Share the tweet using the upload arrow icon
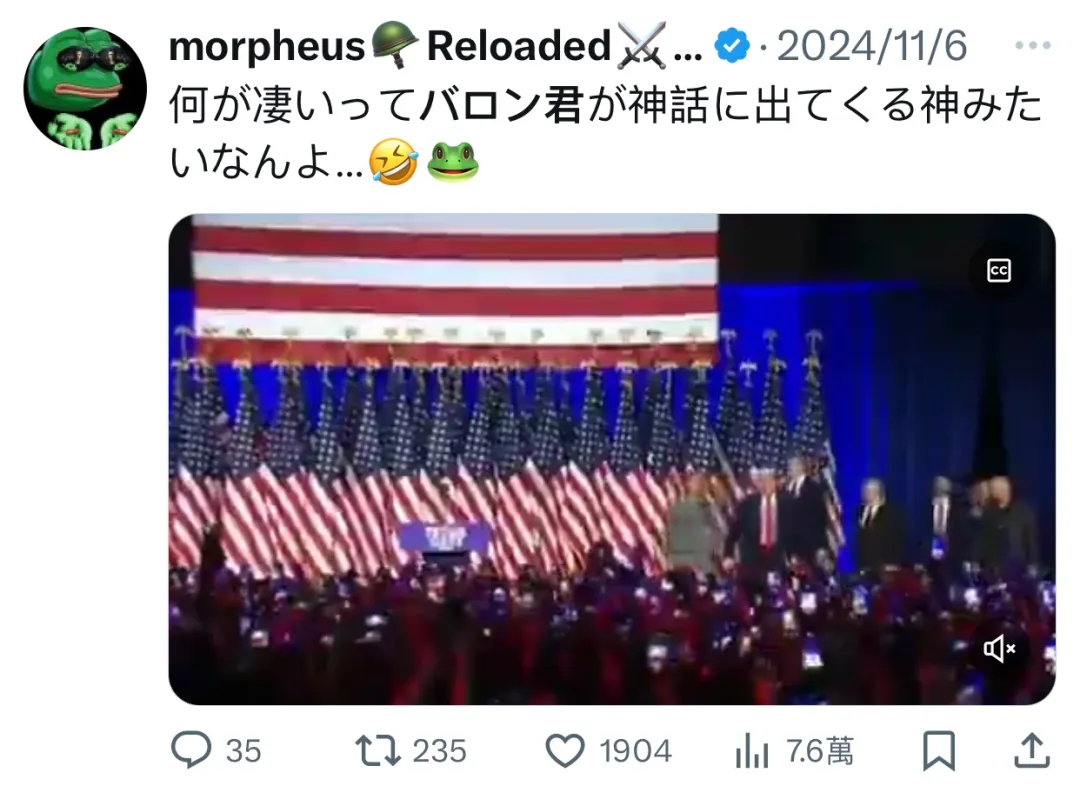This screenshot has width=1080, height=786. pyautogui.click(x=1032, y=751)
